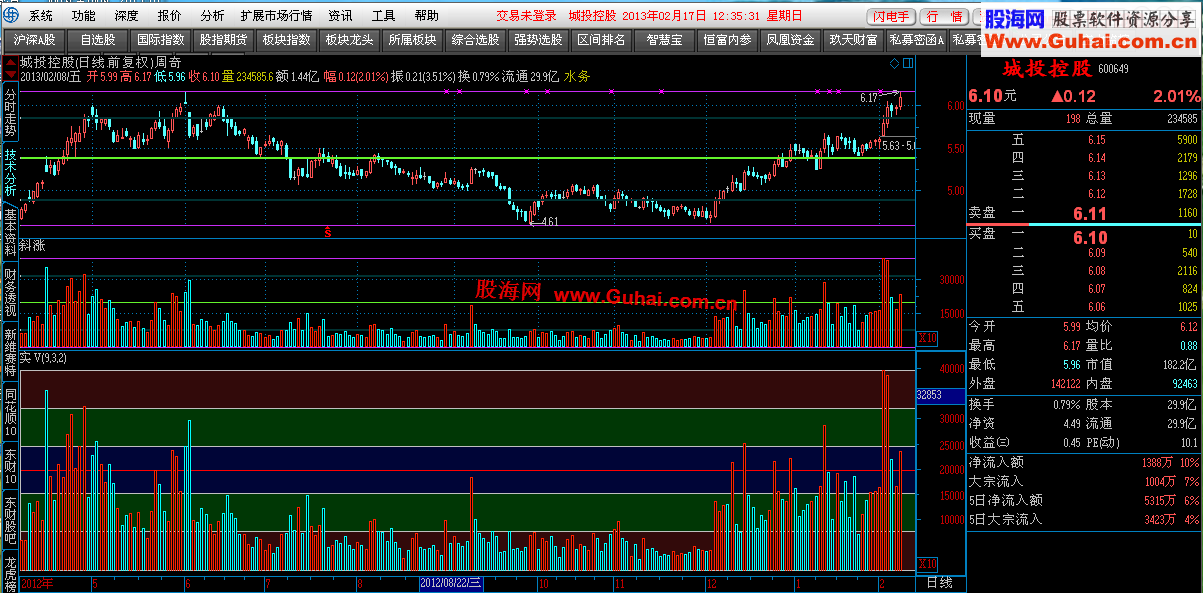
Task: Click the 交易未登录 login status
Action: tap(526, 16)
